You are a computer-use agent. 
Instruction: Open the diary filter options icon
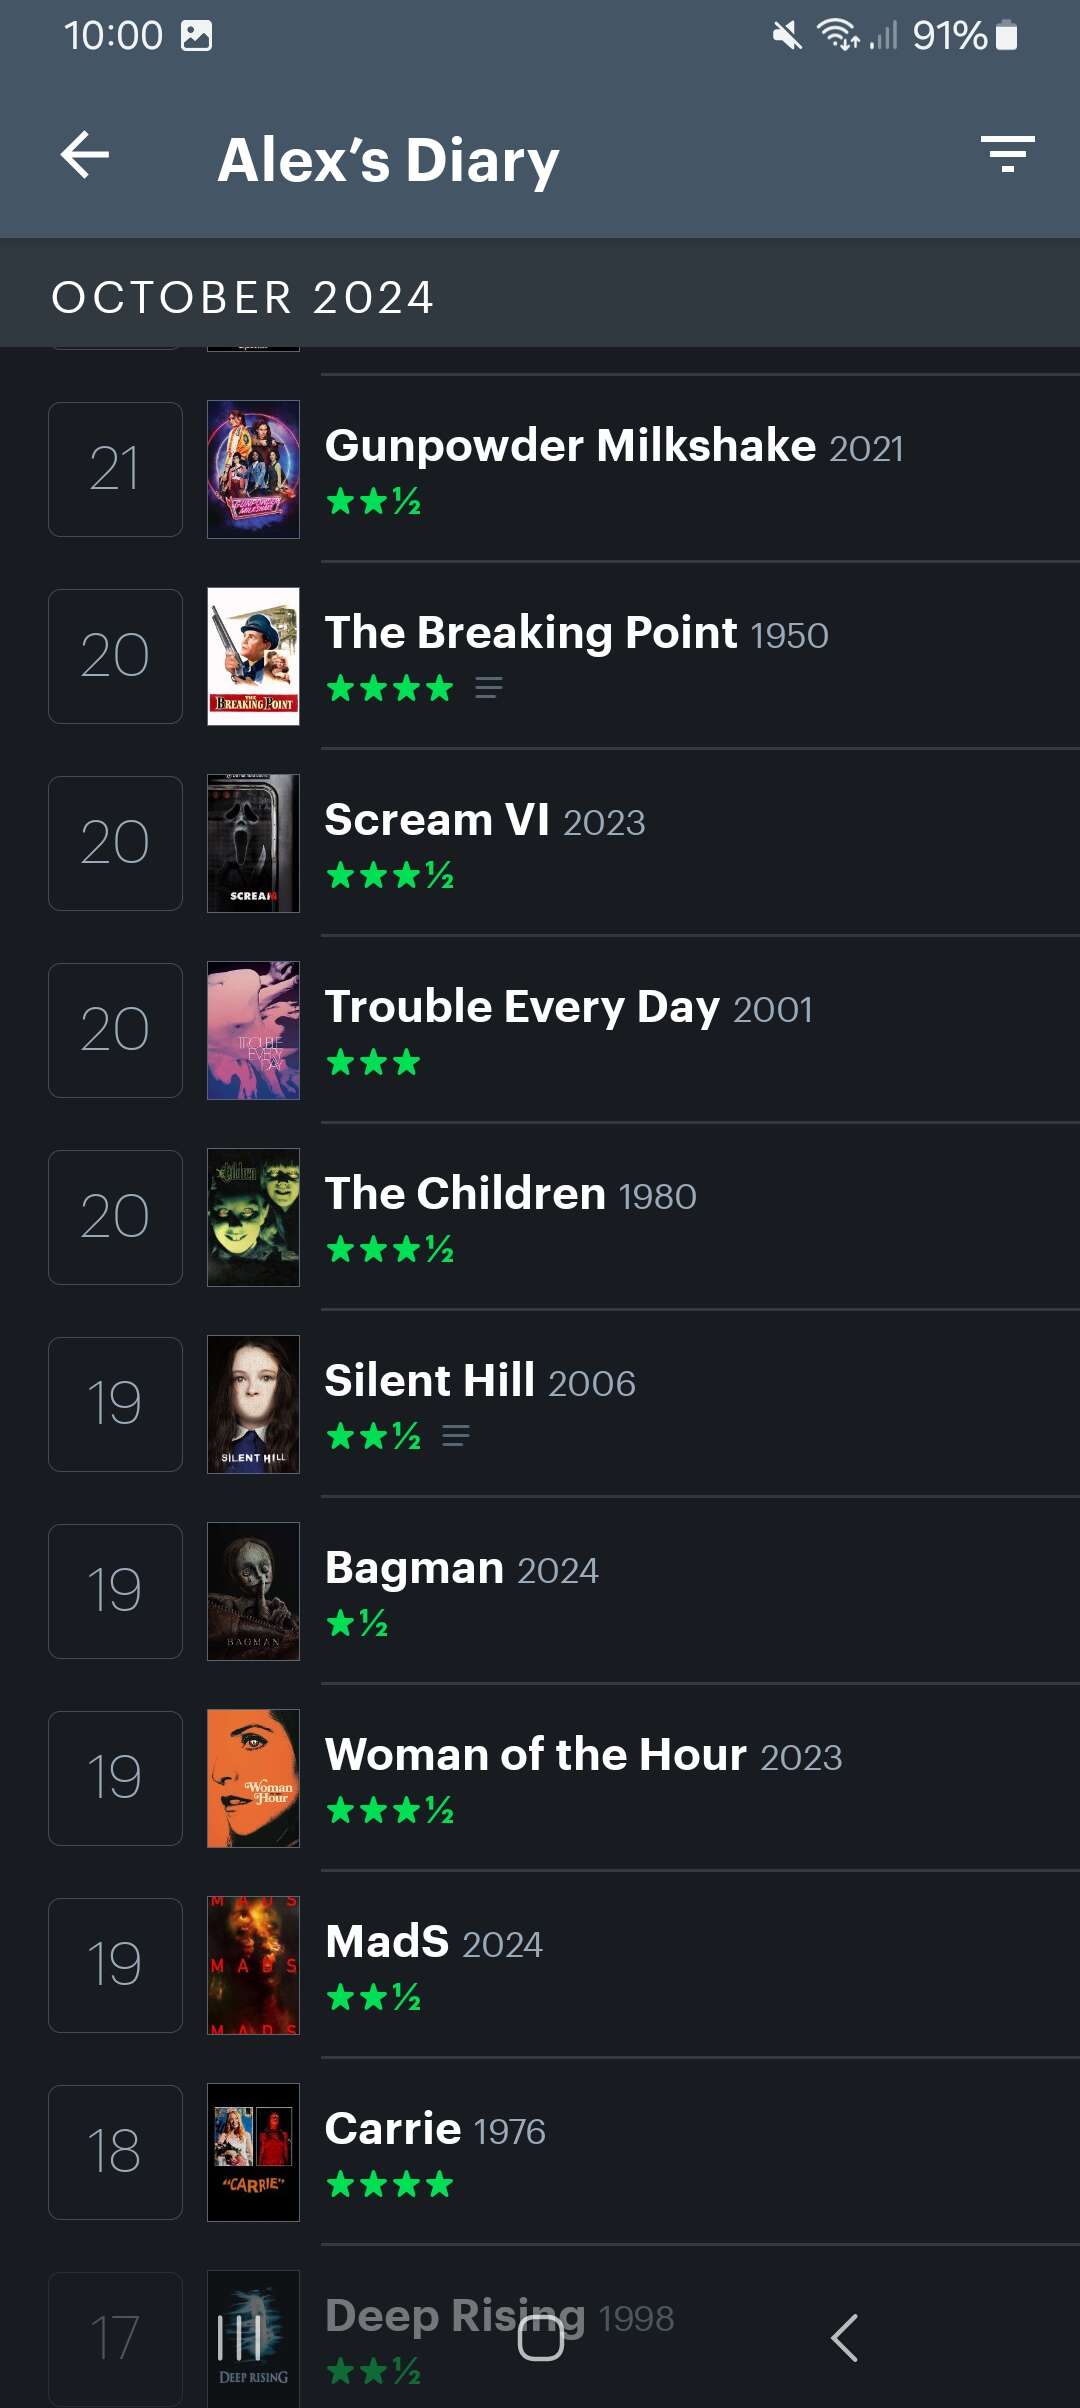(x=1007, y=155)
